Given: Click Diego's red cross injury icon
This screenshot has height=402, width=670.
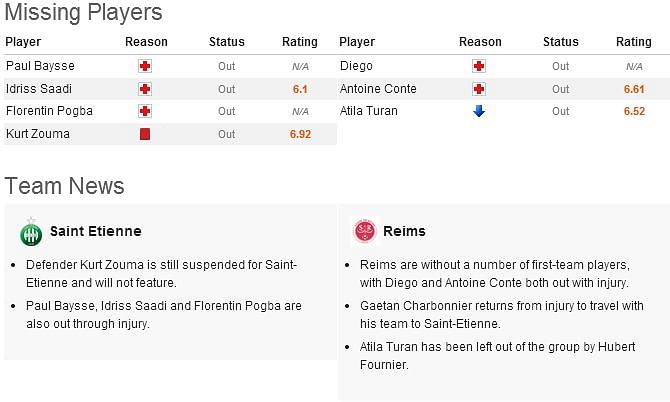Looking at the screenshot, I should [479, 66].
